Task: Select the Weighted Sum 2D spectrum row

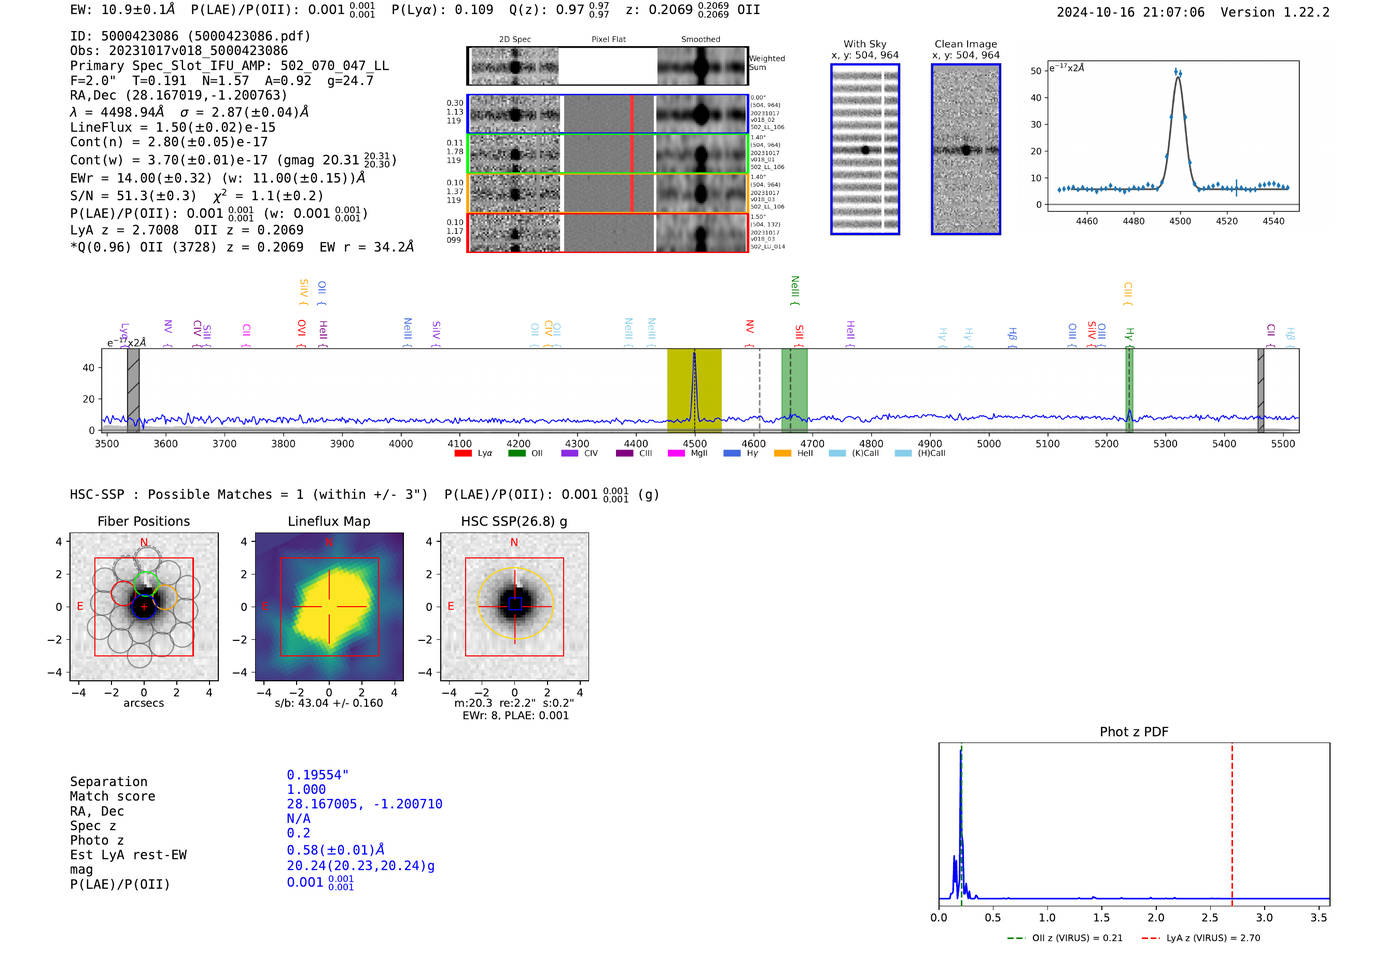Action: coord(607,66)
